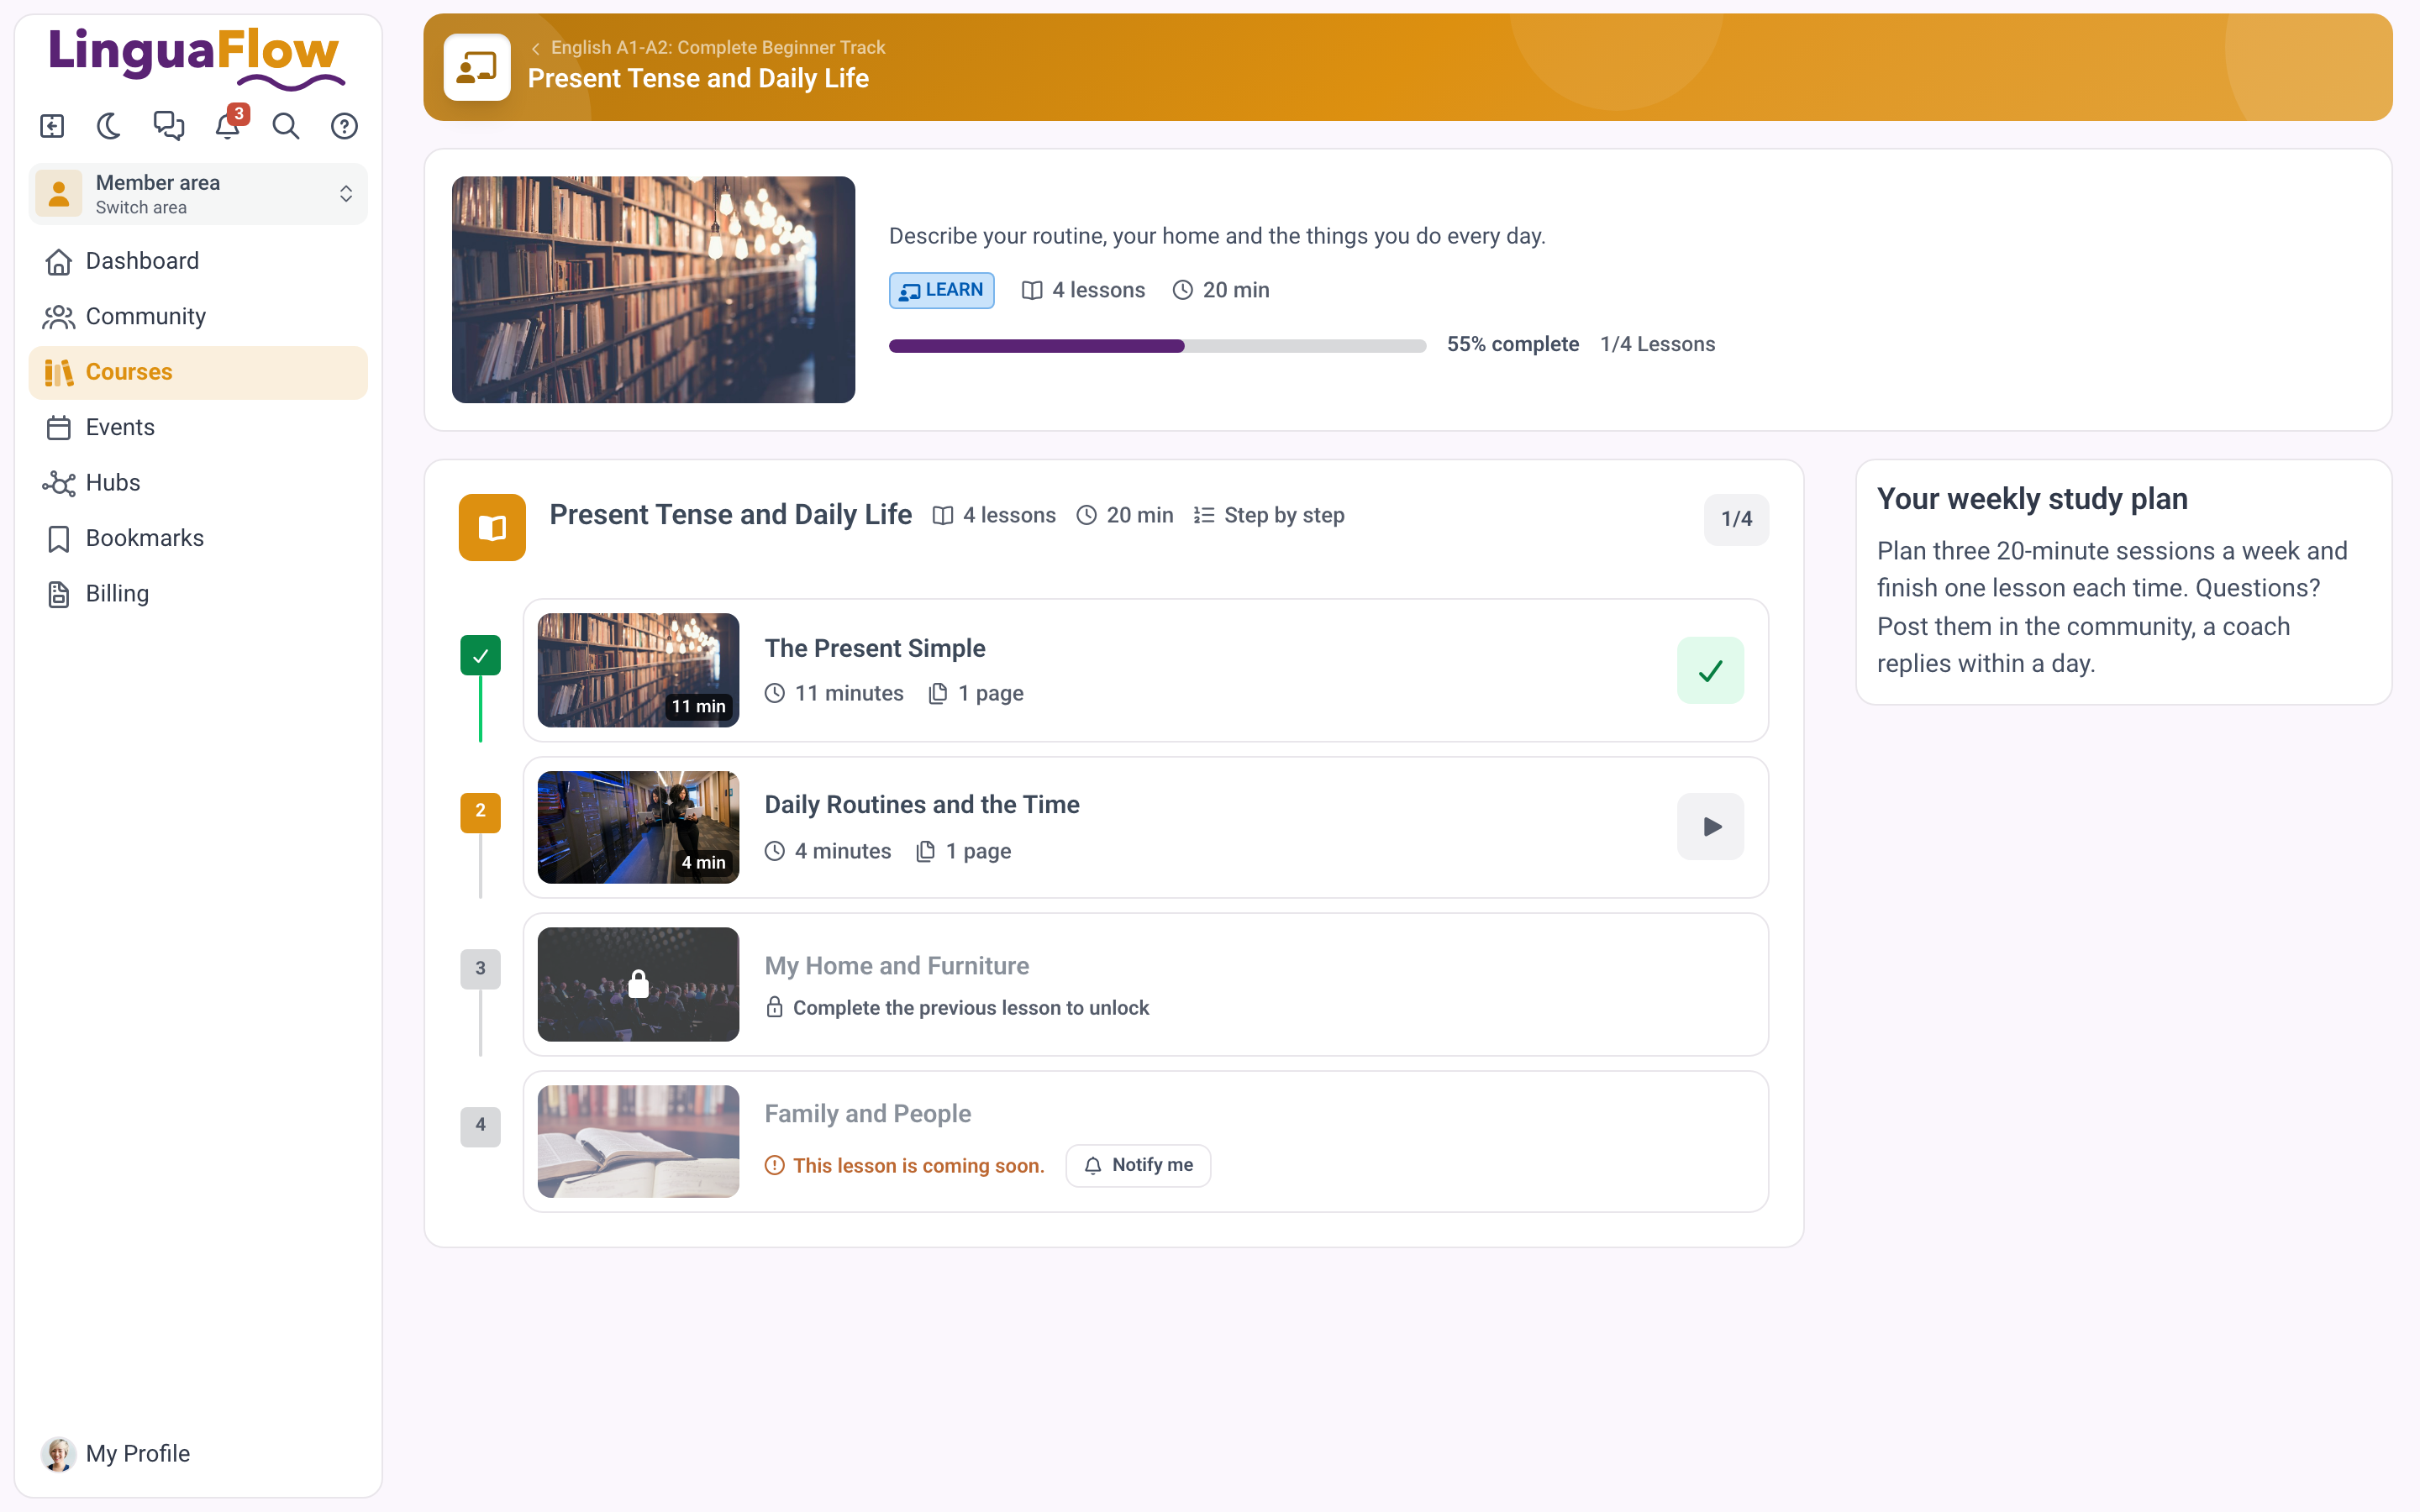Open Billing in sidebar
This screenshot has height=1512, width=2420.
[x=198, y=594]
